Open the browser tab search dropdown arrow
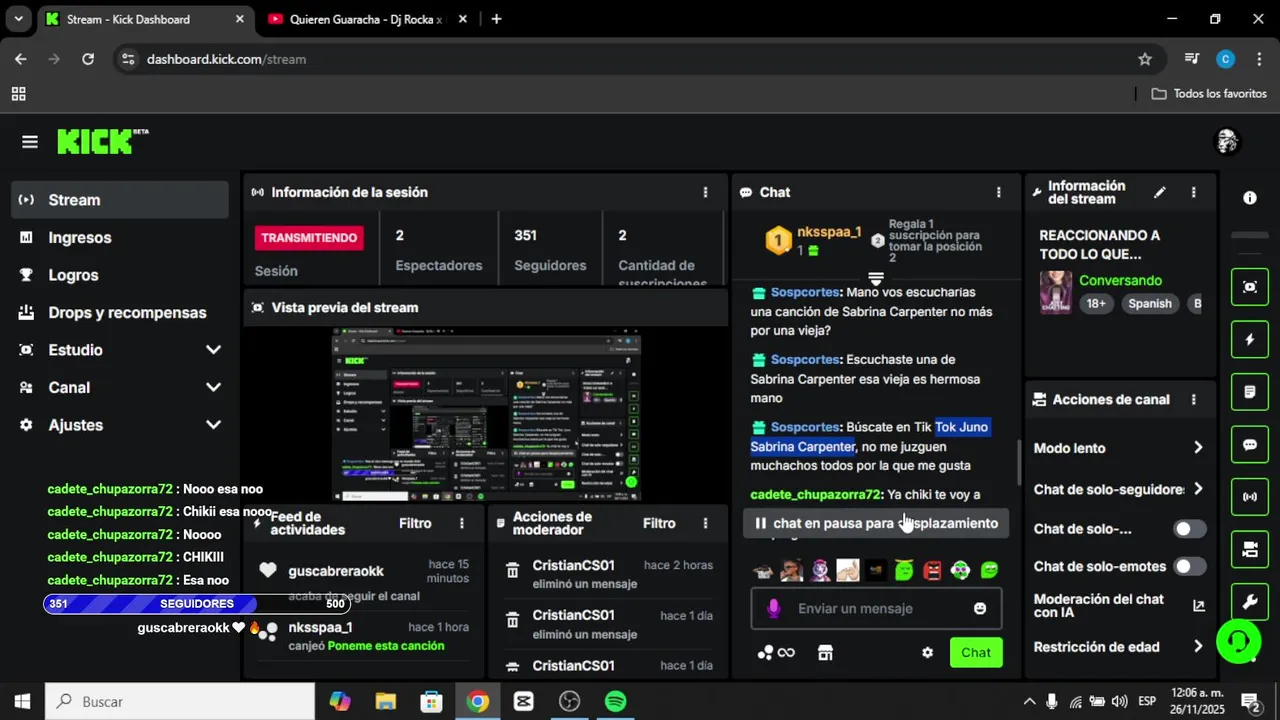1280x720 pixels. coord(18,19)
